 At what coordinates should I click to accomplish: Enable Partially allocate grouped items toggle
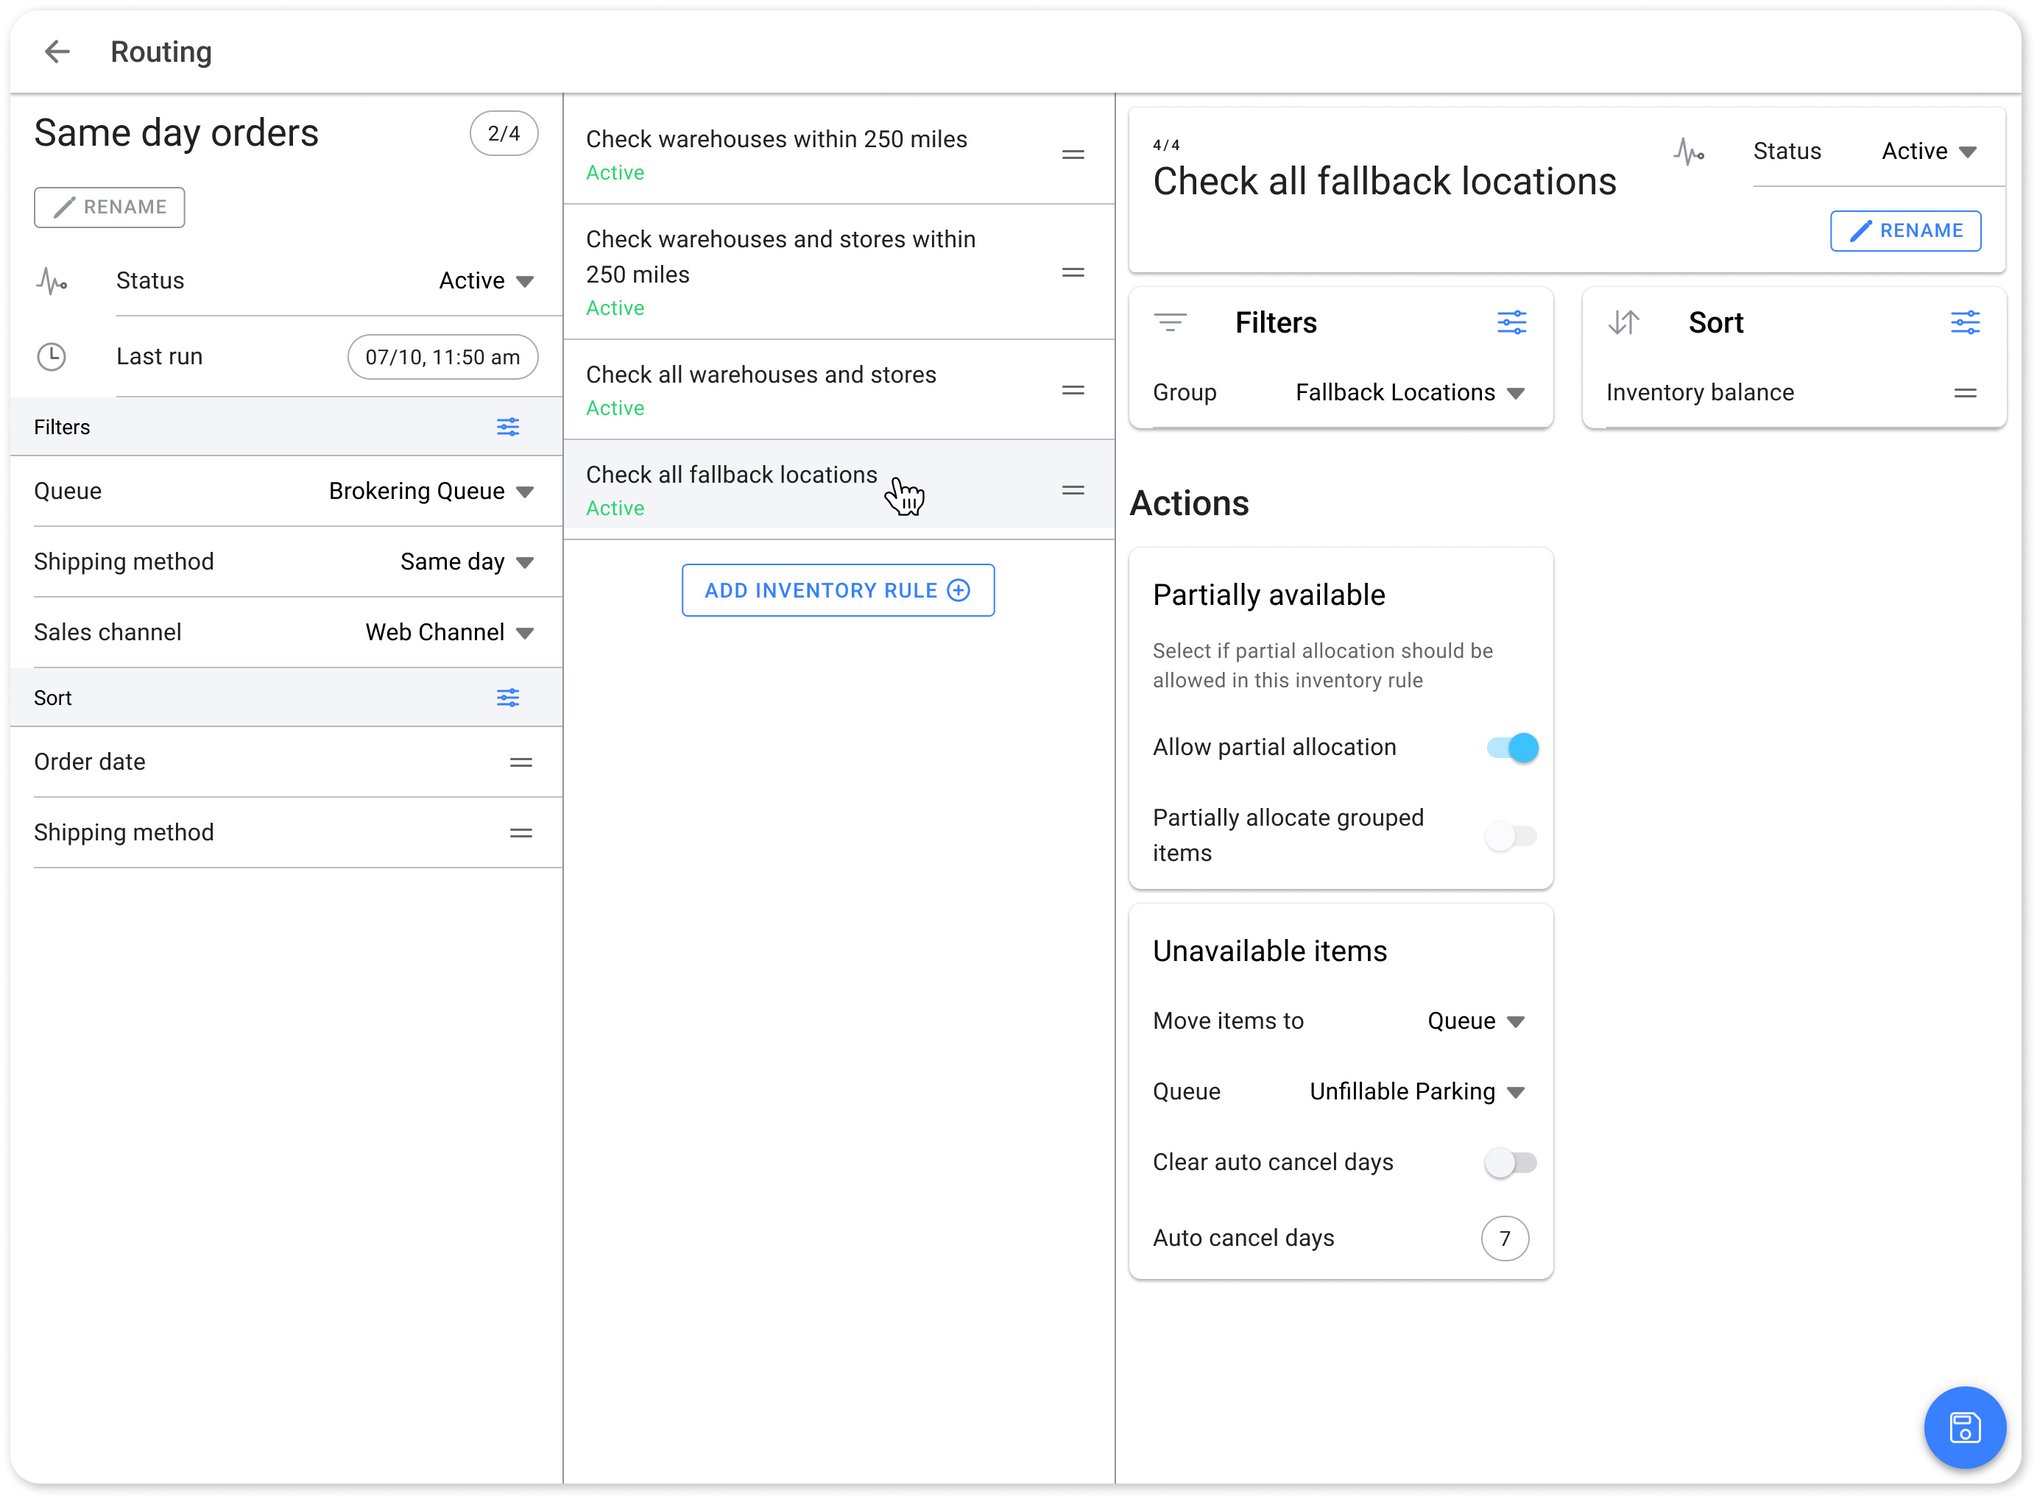[x=1512, y=835]
